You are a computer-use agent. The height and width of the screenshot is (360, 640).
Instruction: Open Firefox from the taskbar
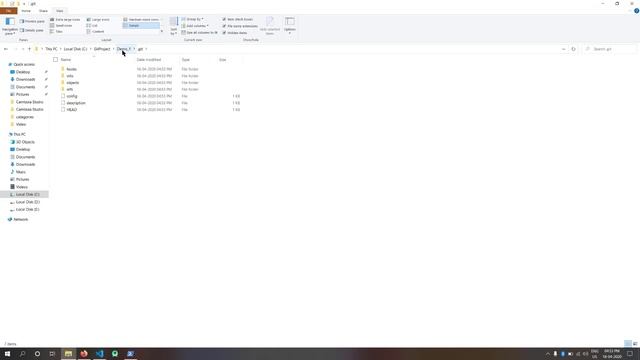pyautogui.click(x=84, y=353)
